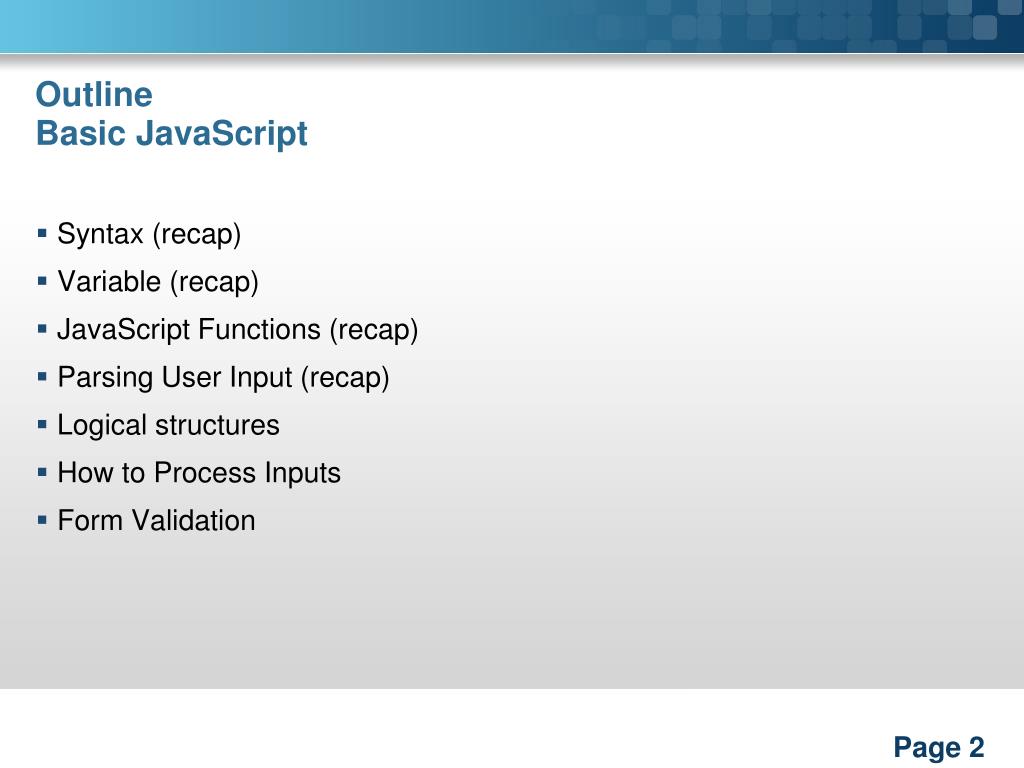Select the Syntax (recap) outline item
The height and width of the screenshot is (768, 1024).
[x=149, y=234]
